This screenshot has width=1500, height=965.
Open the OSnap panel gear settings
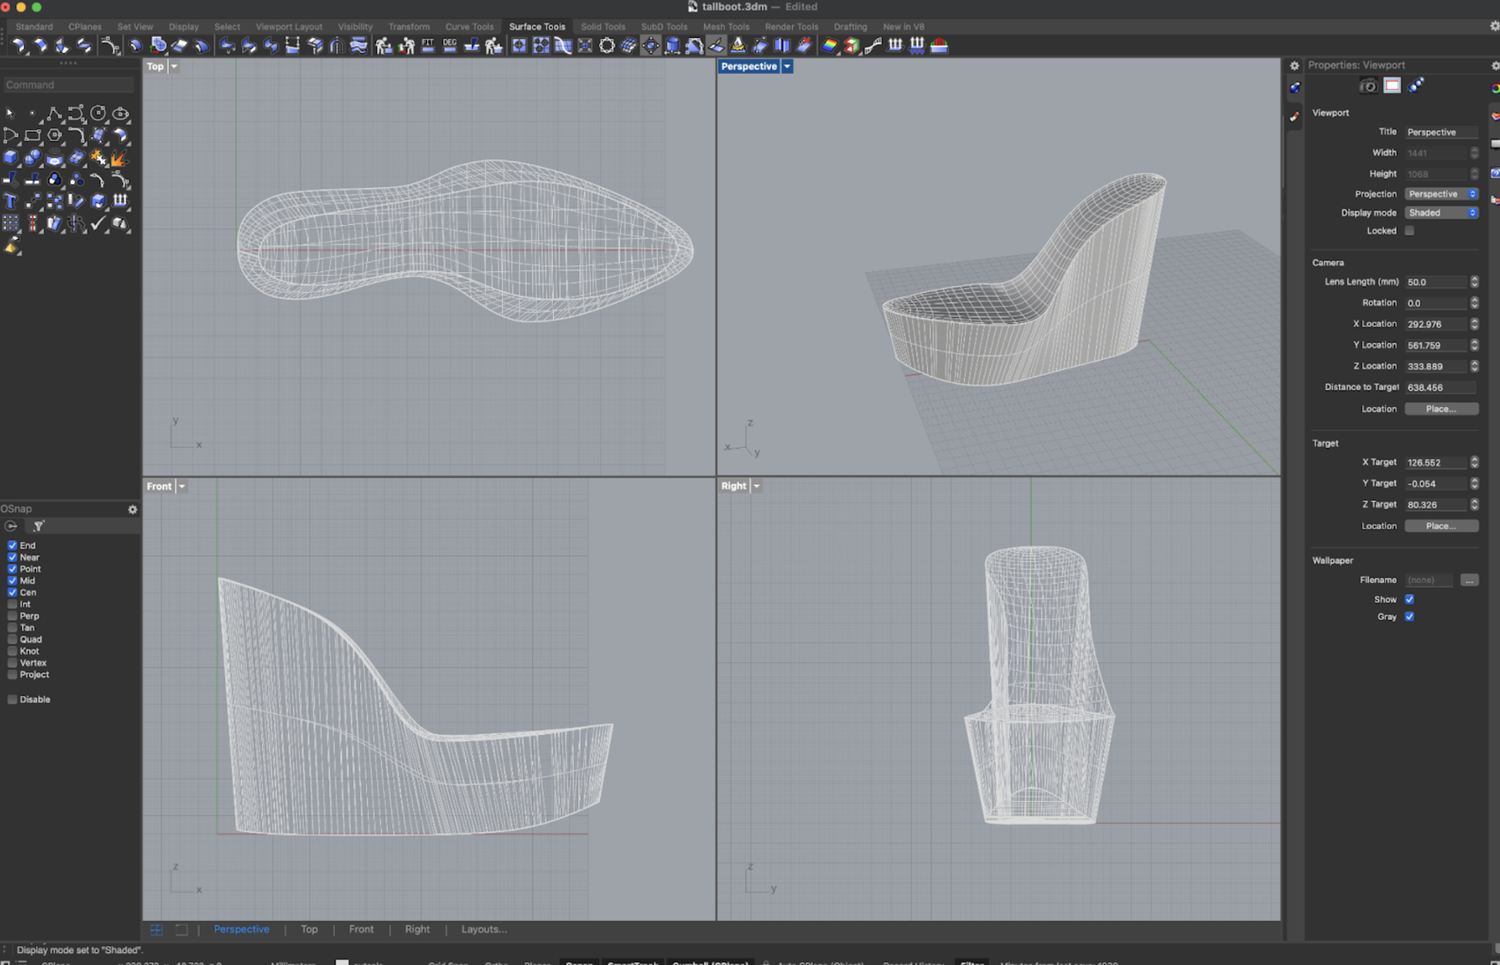pos(132,509)
